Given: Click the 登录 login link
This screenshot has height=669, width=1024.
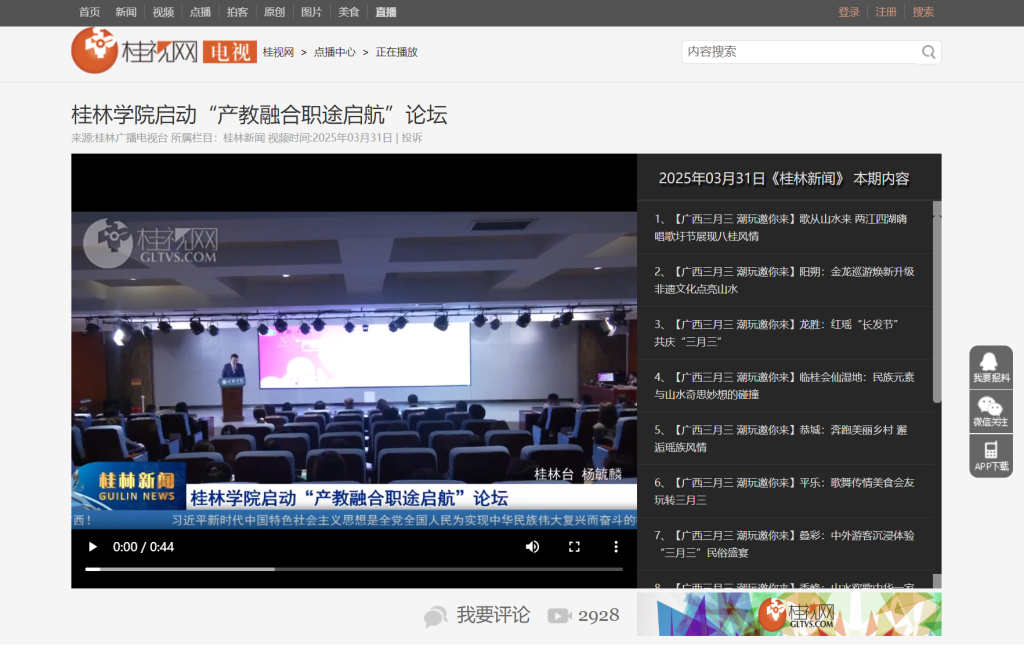Looking at the screenshot, I should [x=849, y=12].
